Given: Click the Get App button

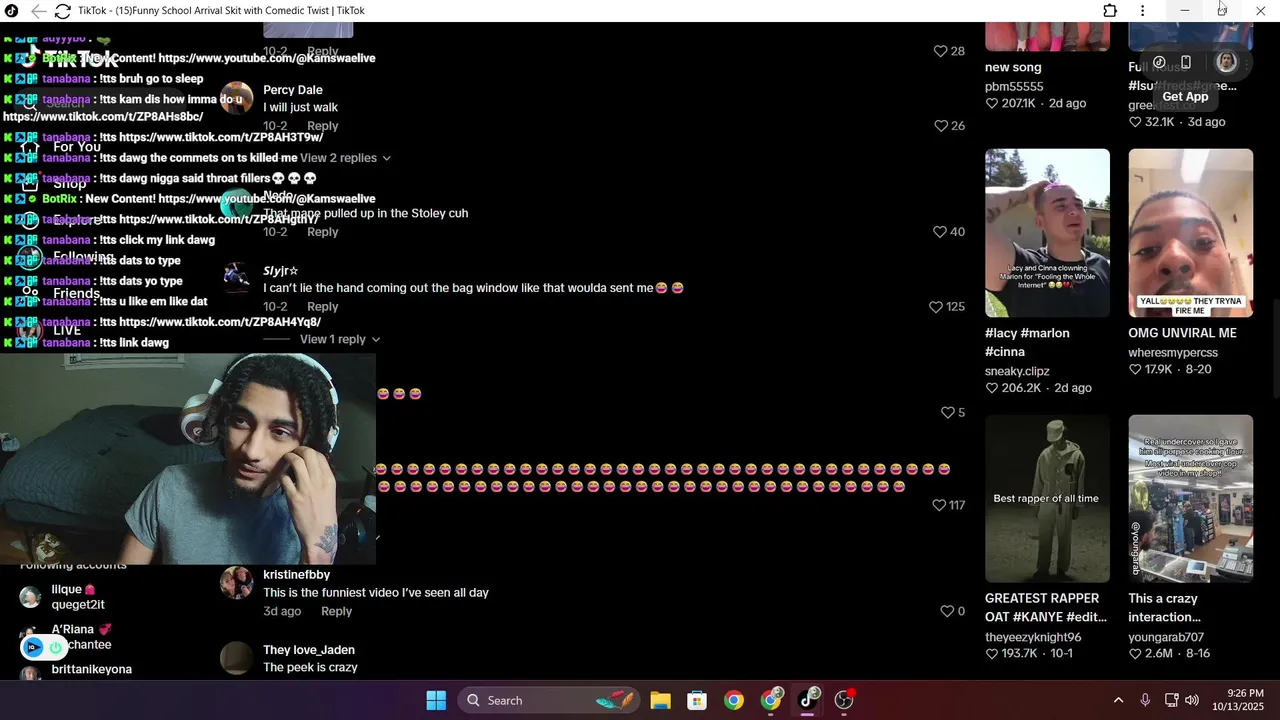Looking at the screenshot, I should pos(1185,97).
